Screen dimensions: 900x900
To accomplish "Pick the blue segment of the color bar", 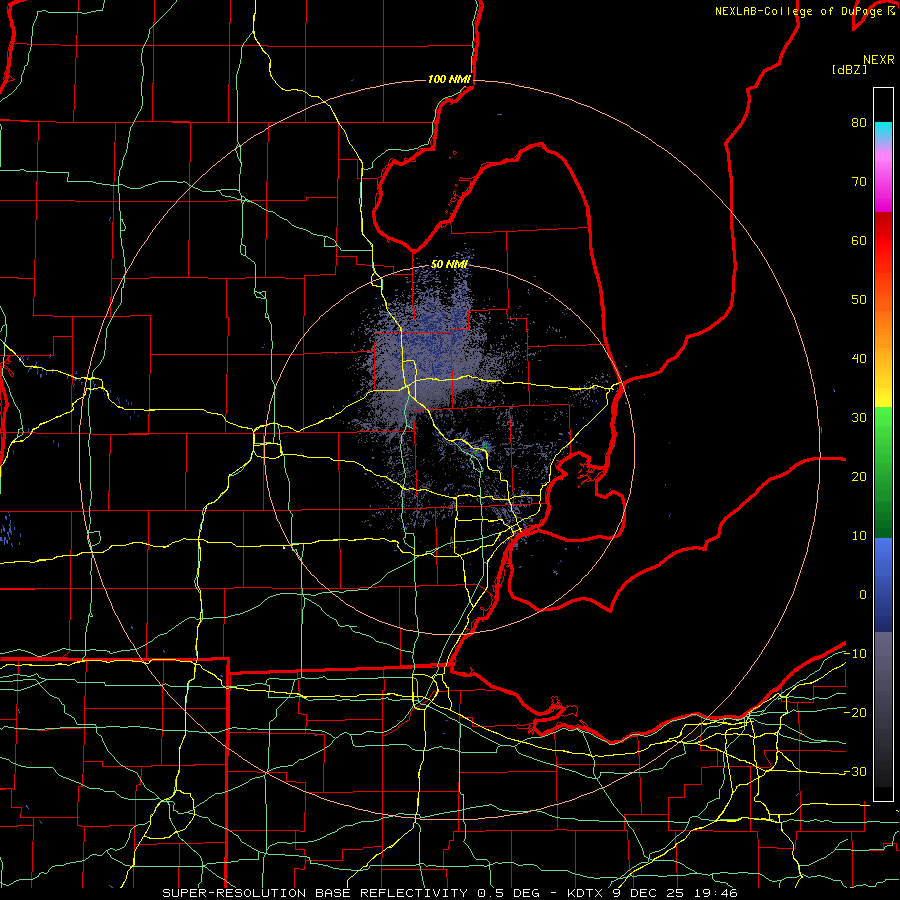I will point(883,584).
